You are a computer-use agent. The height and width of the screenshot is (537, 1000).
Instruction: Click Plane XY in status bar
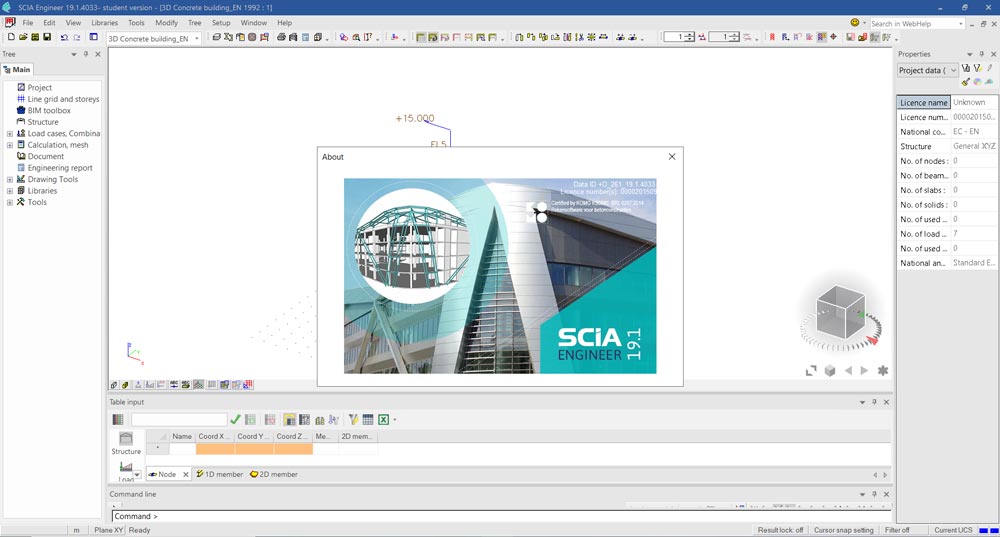pos(108,530)
